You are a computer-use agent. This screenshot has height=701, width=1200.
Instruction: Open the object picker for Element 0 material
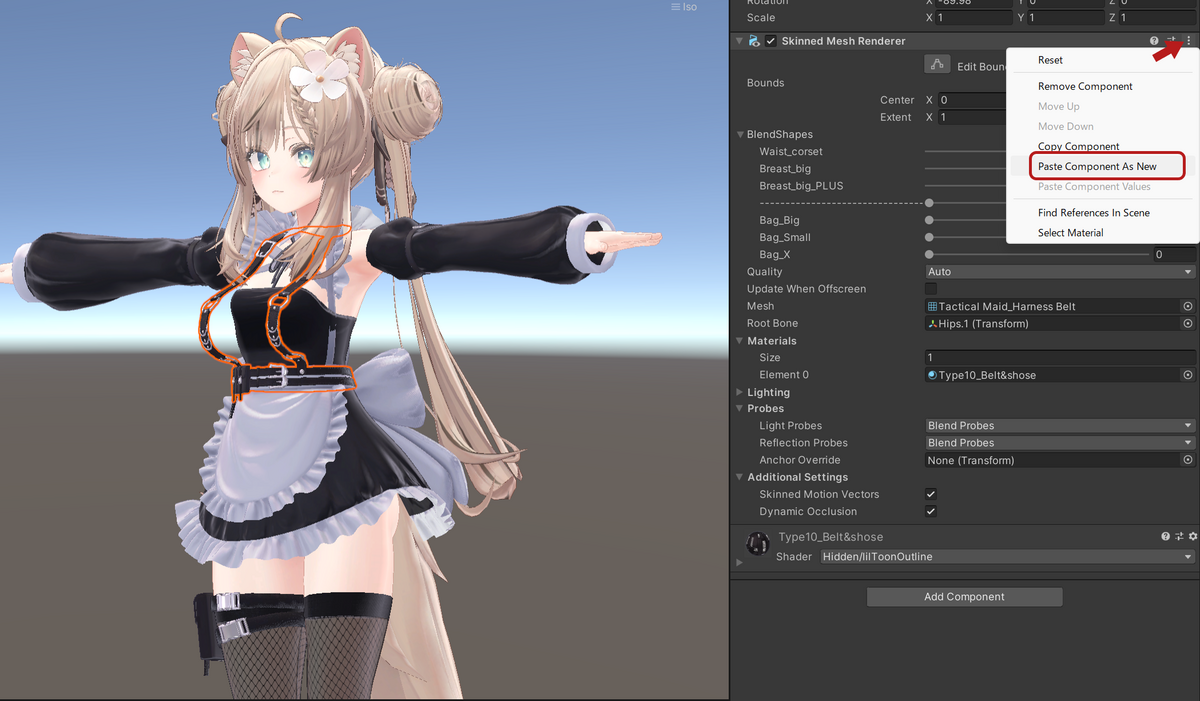(x=1188, y=374)
